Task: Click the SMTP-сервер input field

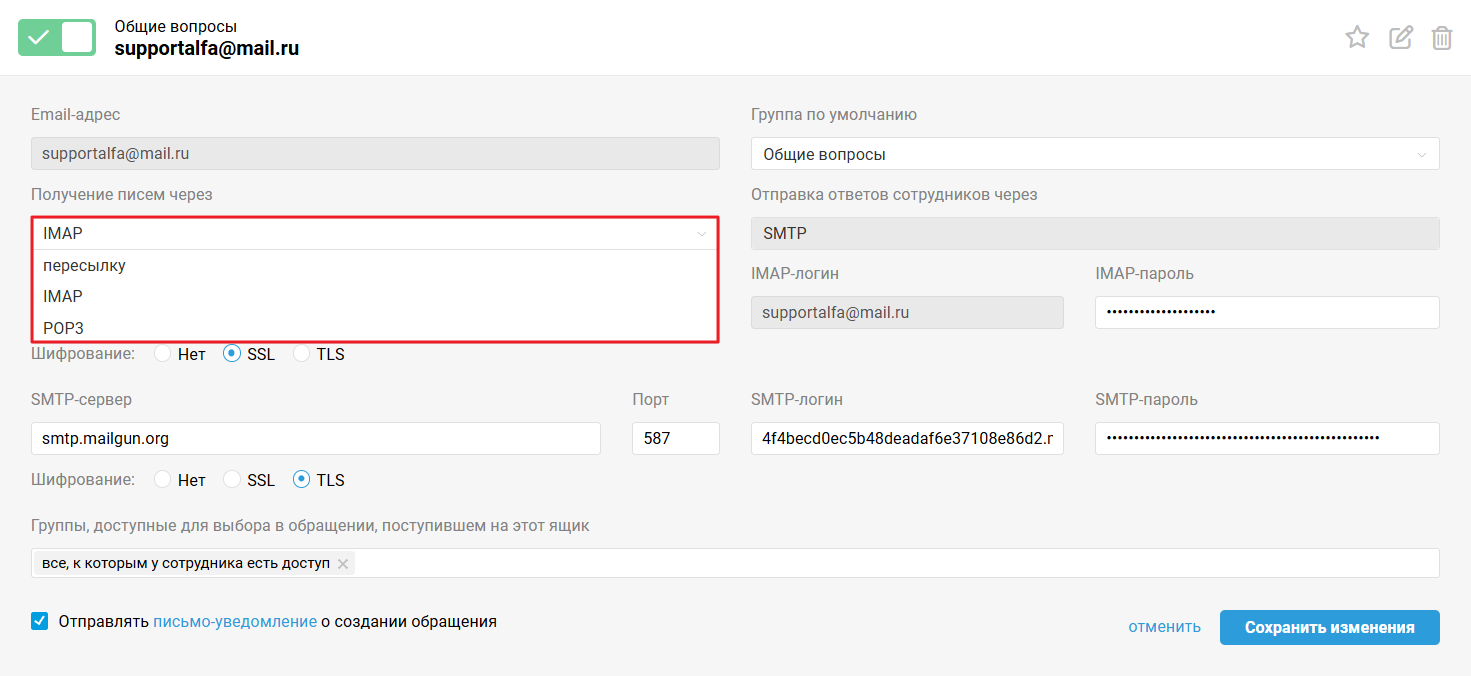Action: pyautogui.click(x=315, y=438)
